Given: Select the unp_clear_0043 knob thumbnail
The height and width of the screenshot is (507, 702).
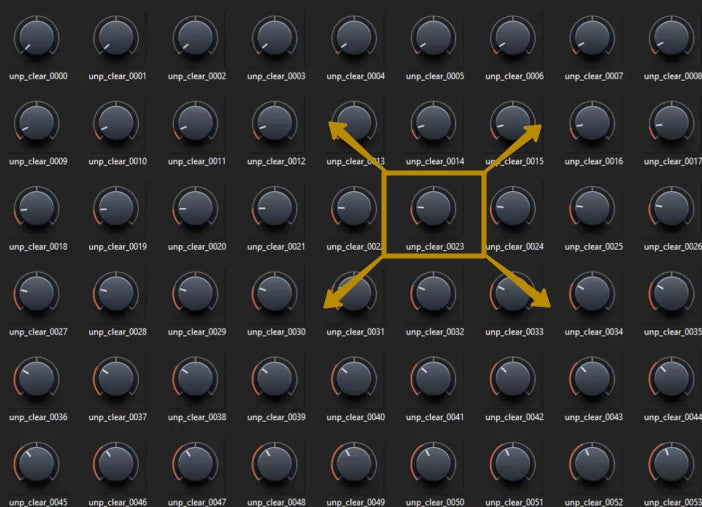Looking at the screenshot, I should pos(593,378).
